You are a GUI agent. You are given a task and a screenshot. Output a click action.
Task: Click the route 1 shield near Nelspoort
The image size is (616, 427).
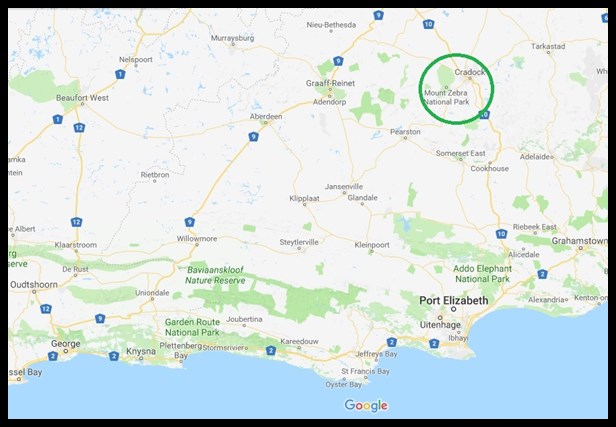[x=120, y=74]
